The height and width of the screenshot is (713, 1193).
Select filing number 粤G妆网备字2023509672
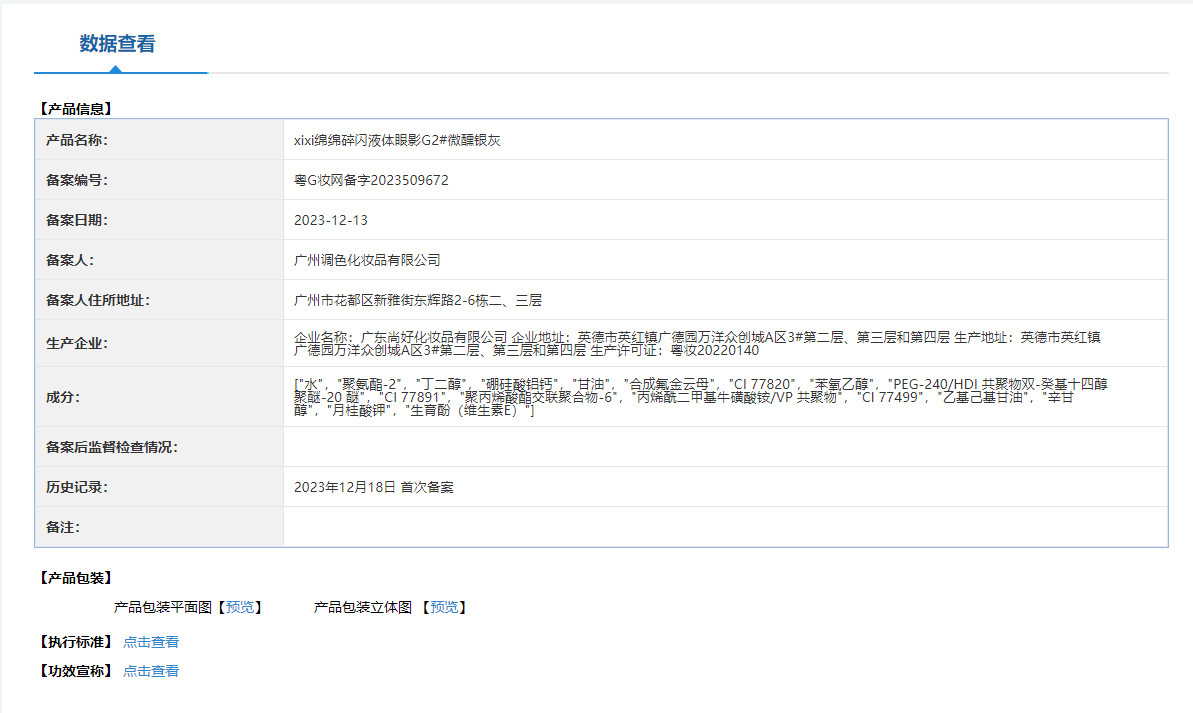click(371, 180)
